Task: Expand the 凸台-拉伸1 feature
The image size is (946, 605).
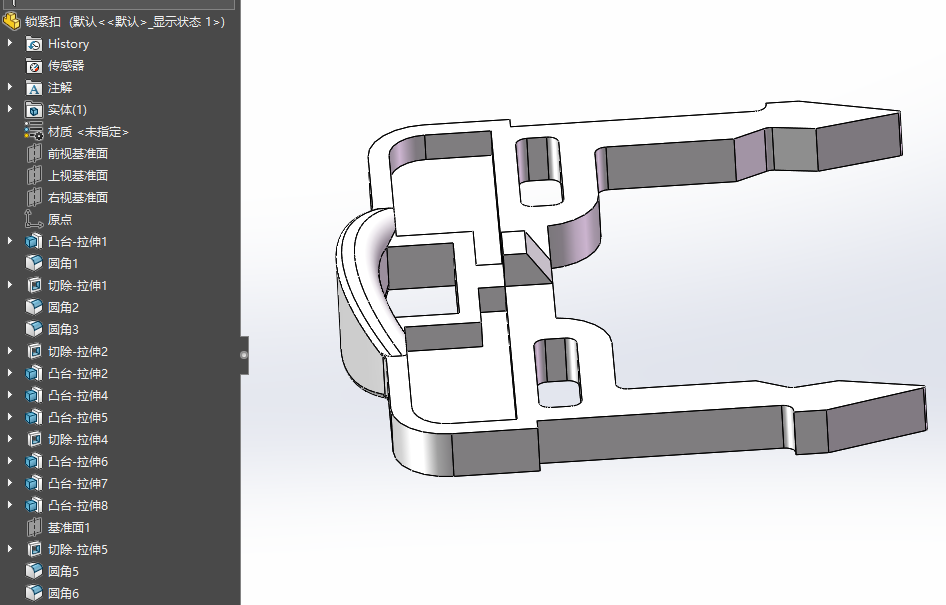Action: (10, 241)
